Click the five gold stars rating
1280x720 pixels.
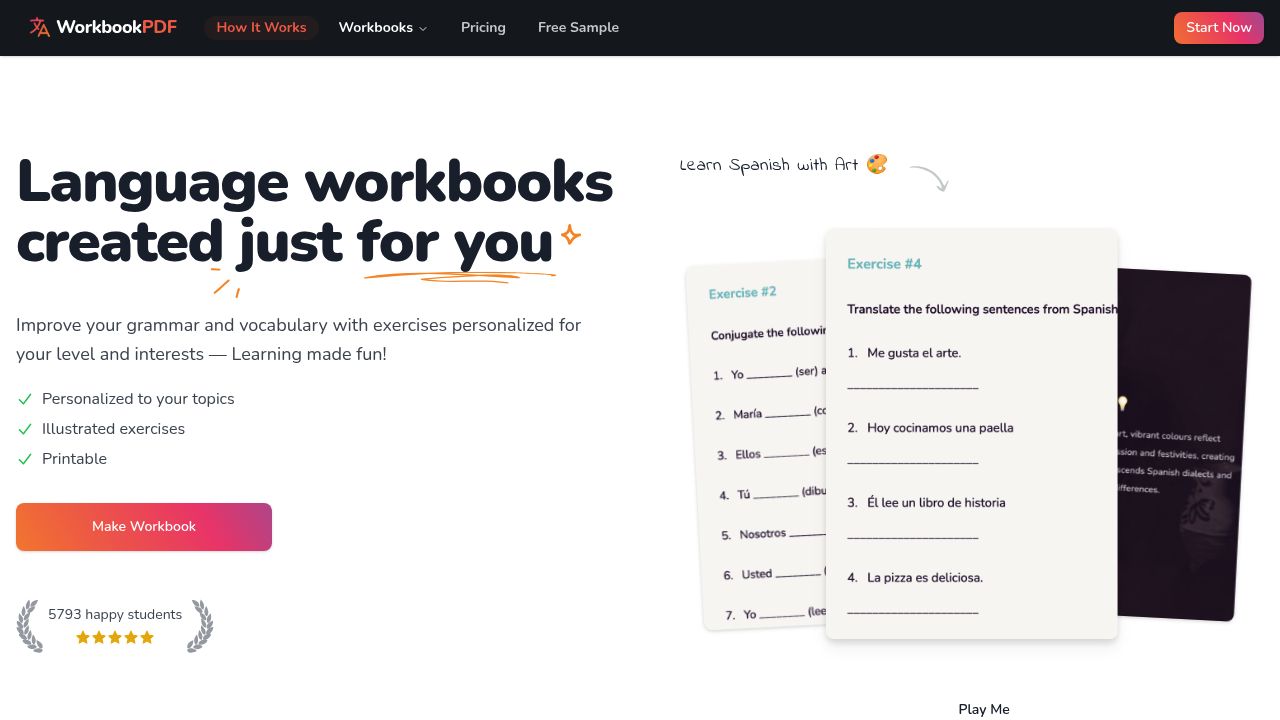tap(115, 637)
